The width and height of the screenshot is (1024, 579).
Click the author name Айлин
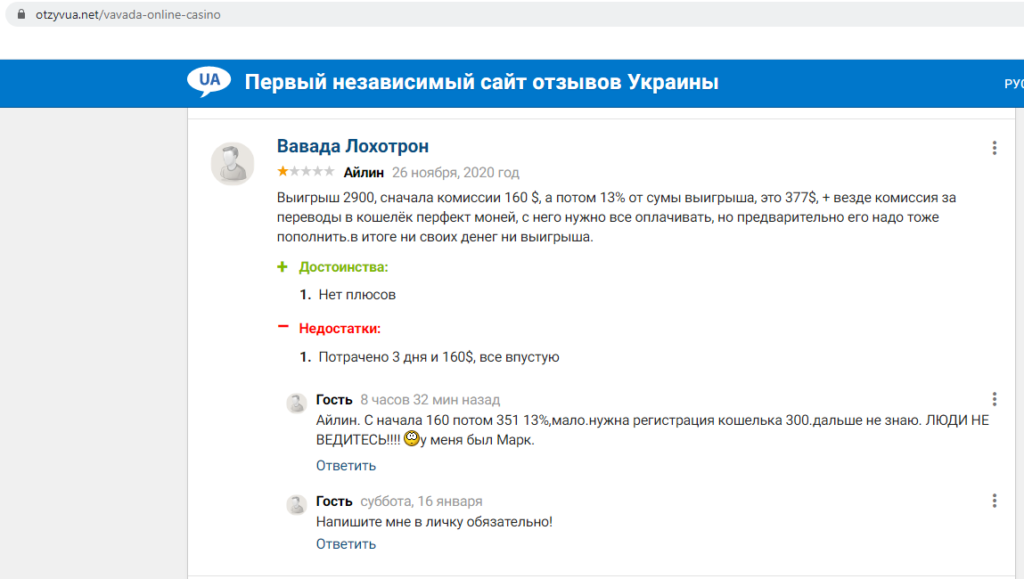click(x=363, y=172)
